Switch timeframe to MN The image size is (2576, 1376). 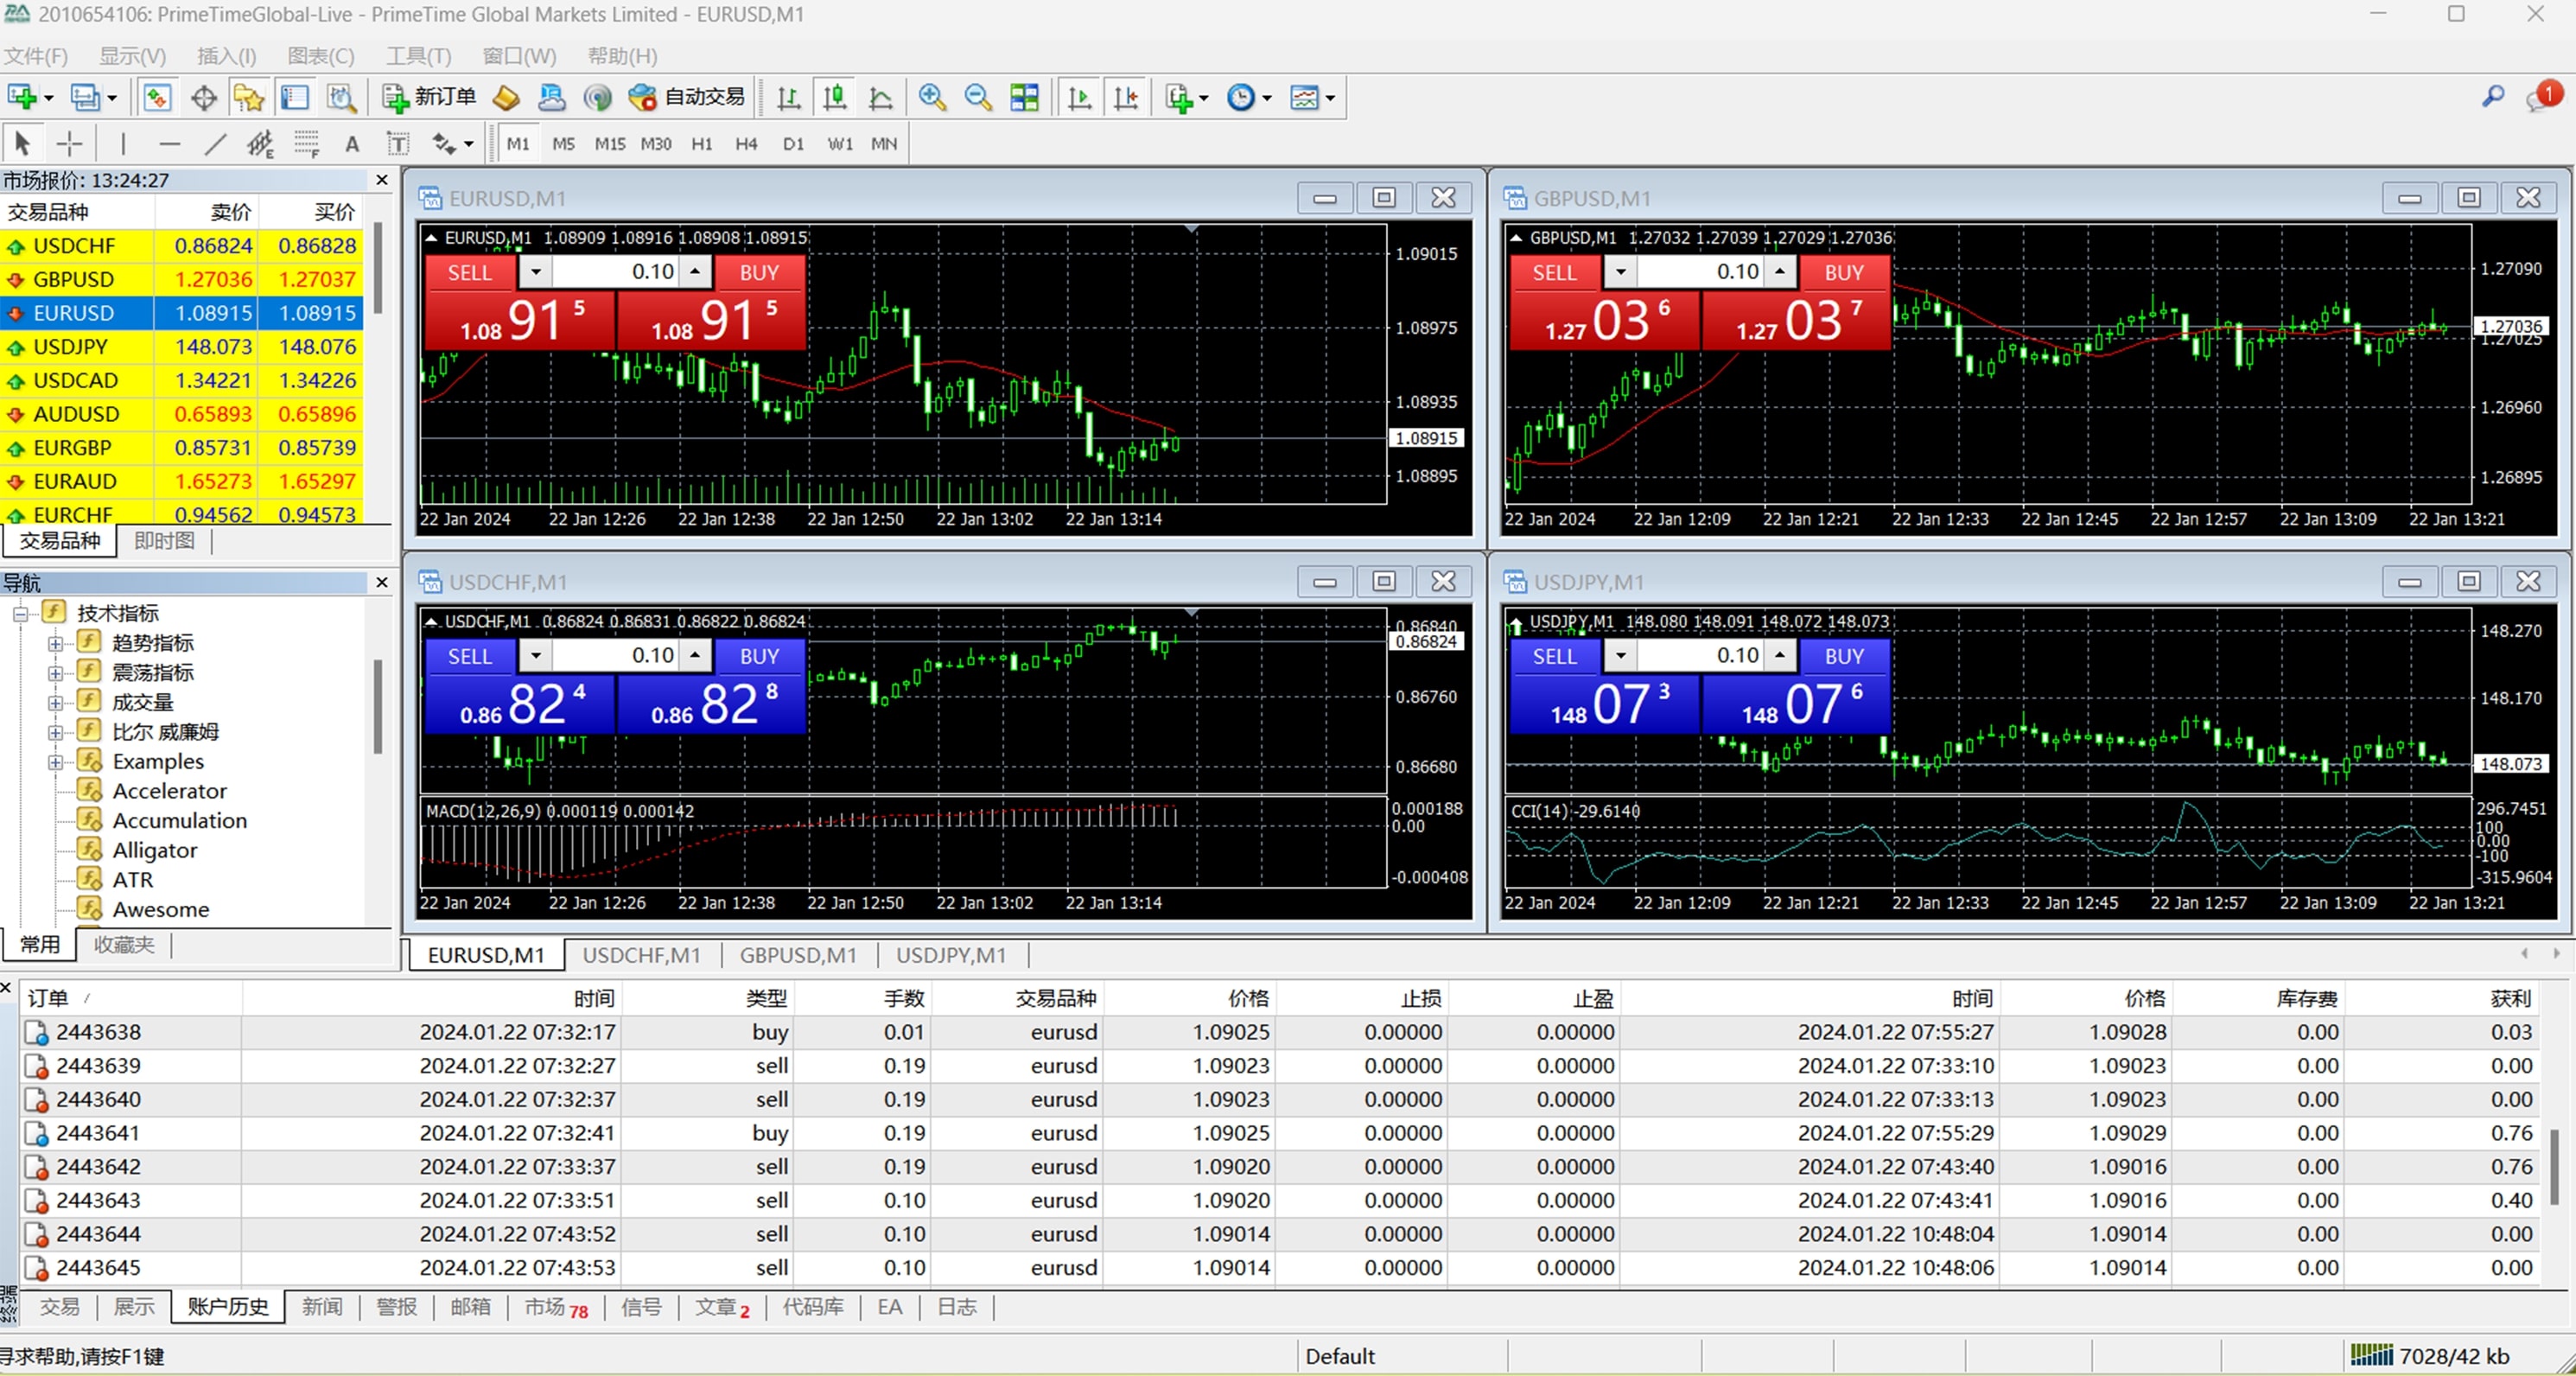[x=884, y=143]
